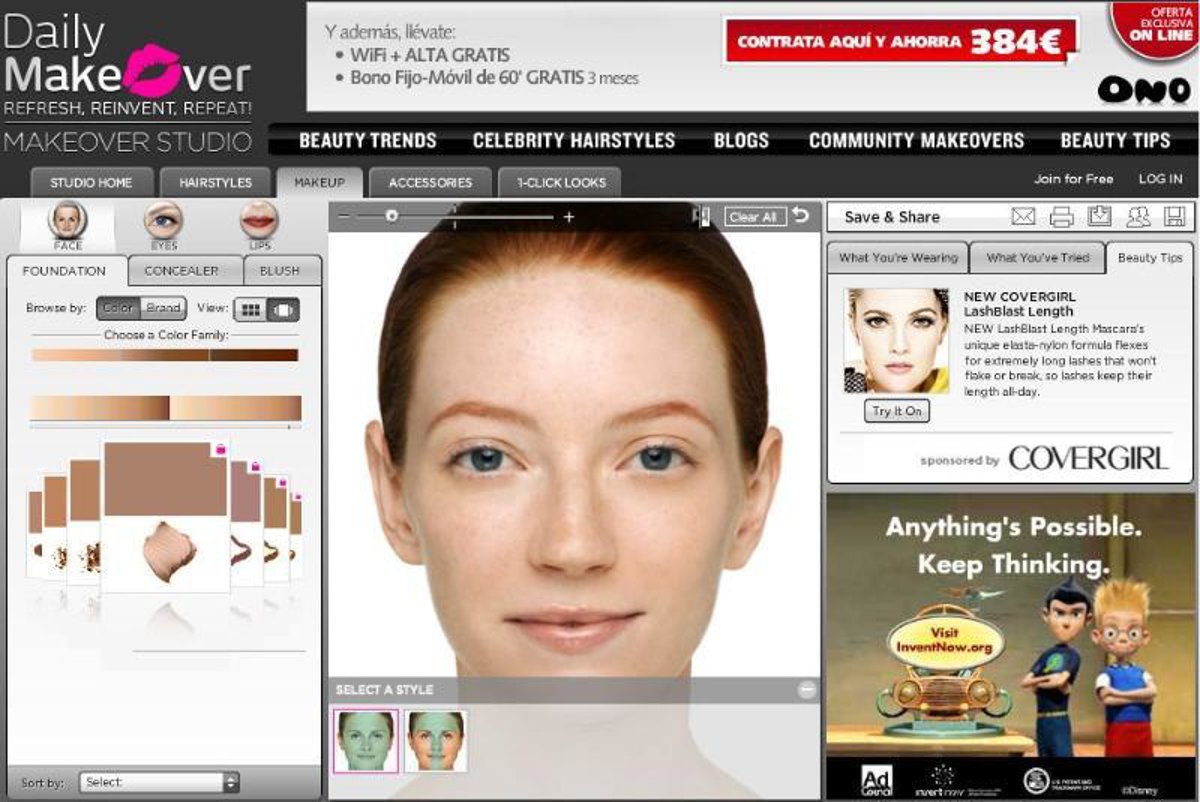Switch Browse by to Brand
1200x802 pixels.
click(x=164, y=309)
